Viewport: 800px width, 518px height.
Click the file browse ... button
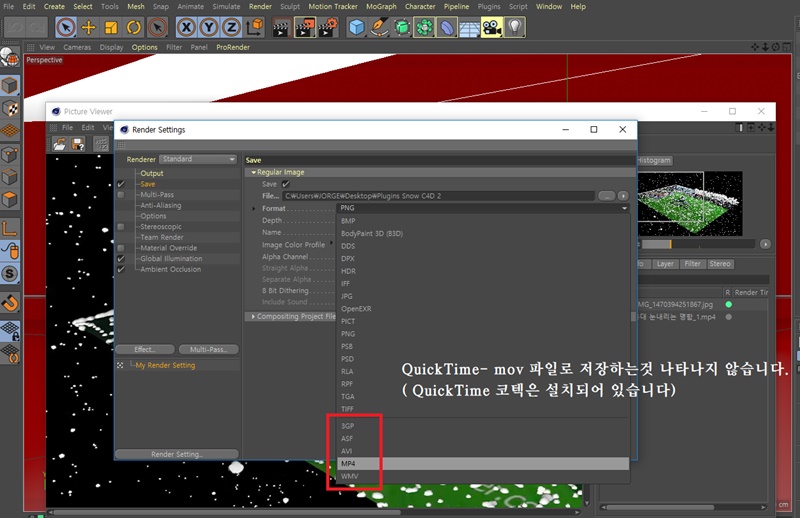coord(607,196)
